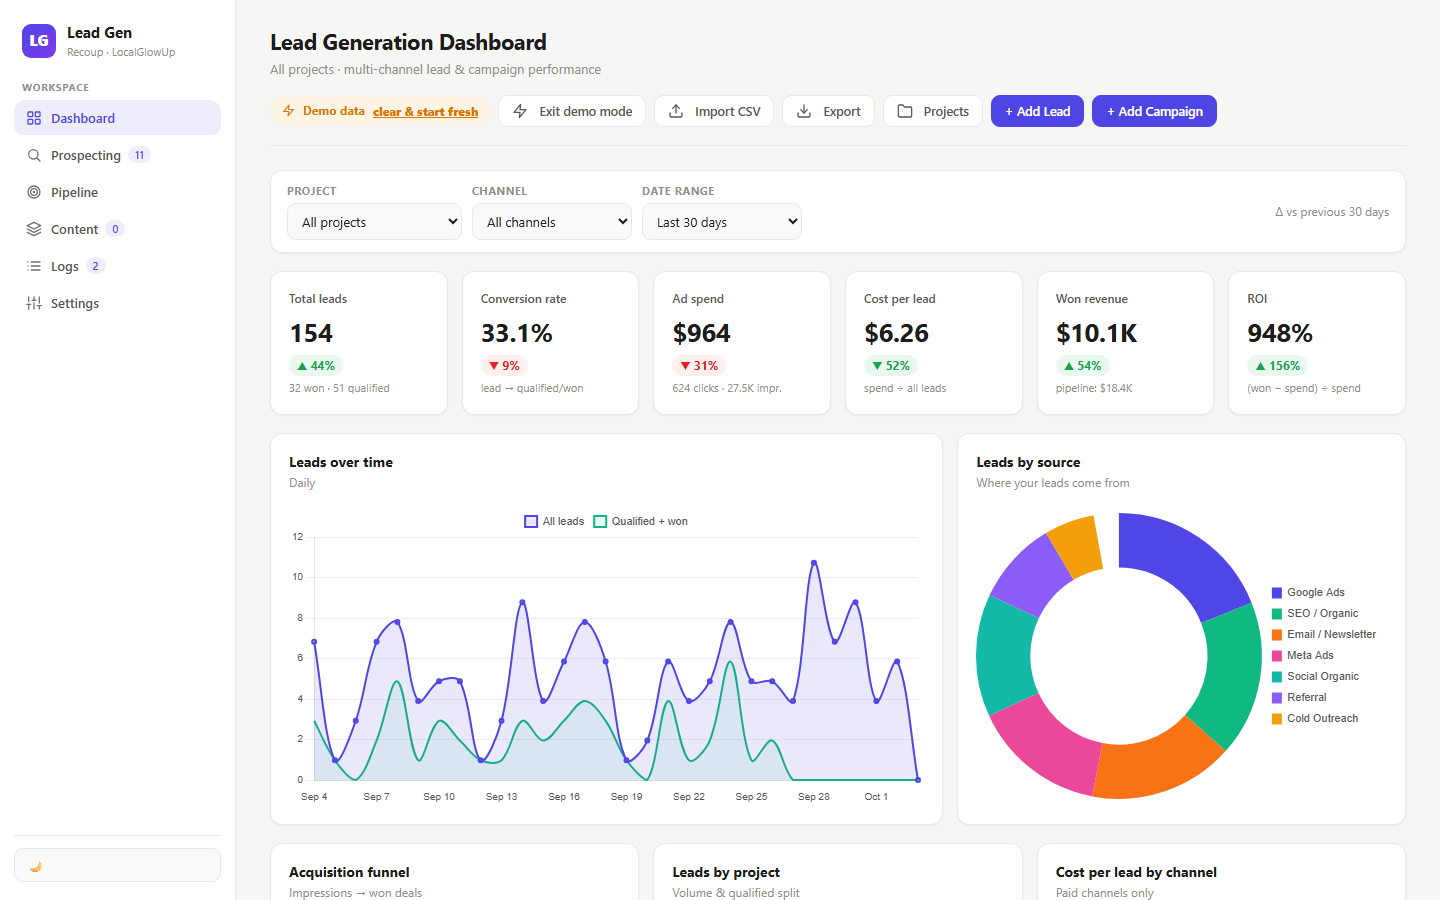
Task: Toggle the Qualified + won legend box
Action: click(600, 521)
